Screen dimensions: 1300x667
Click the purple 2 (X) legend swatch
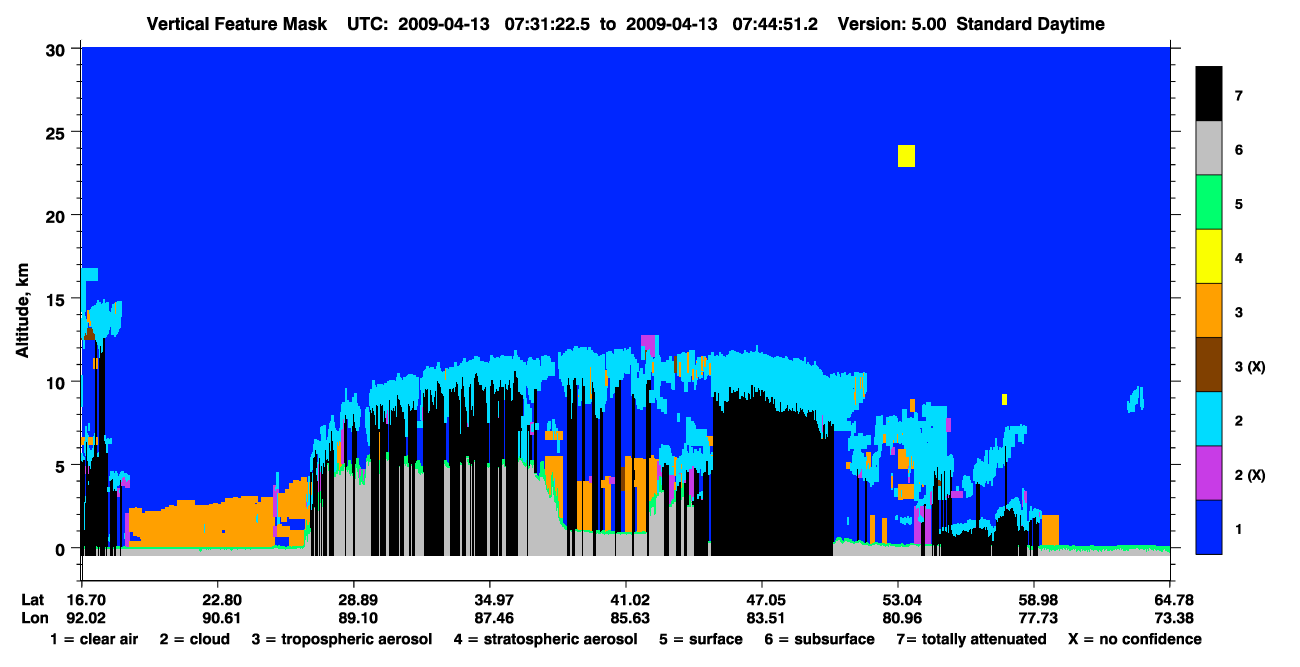click(1209, 473)
